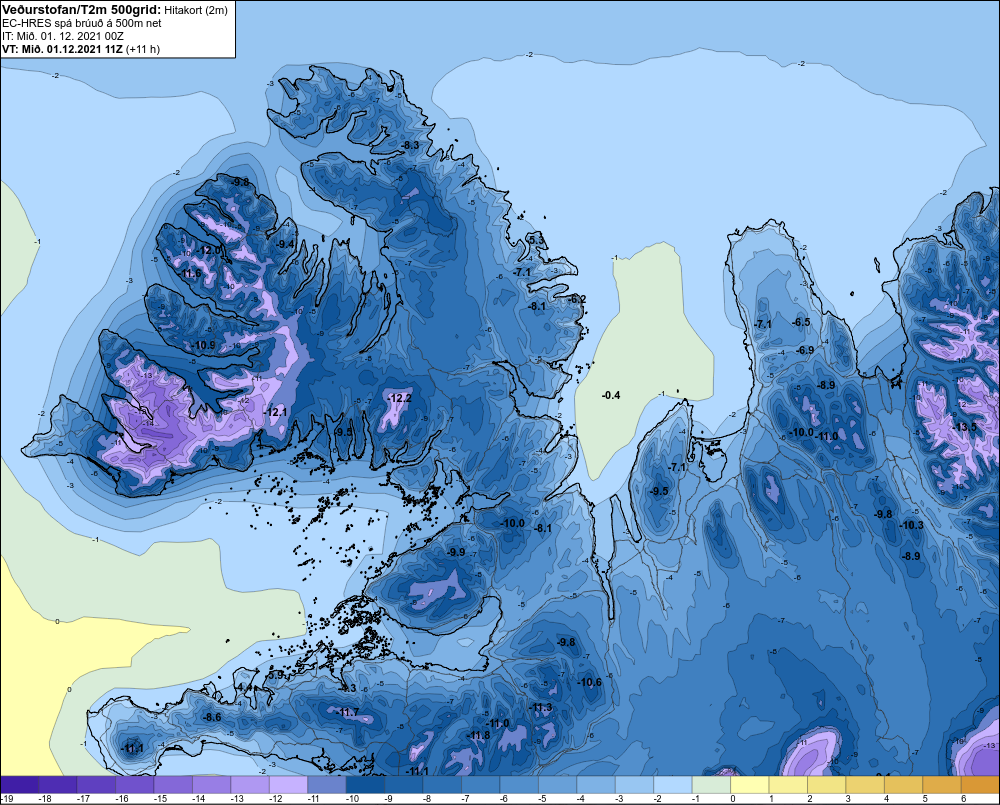Click the '-12.0' temperature label
1000x805 pixels.
click(209, 251)
